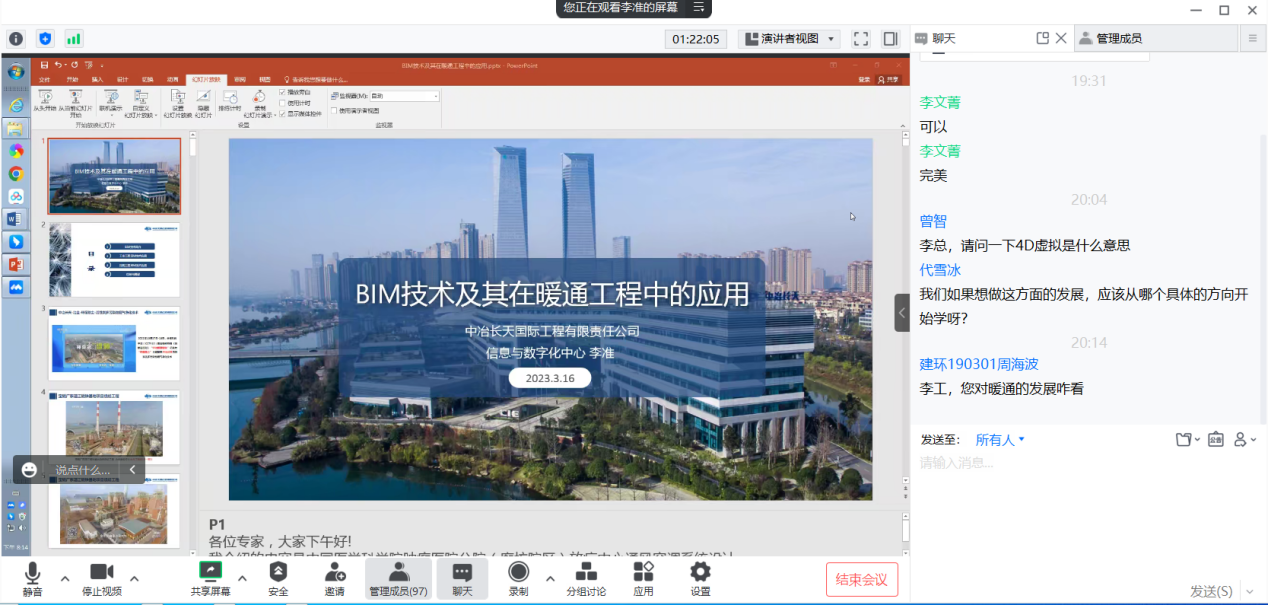Uncheck the 播放旁白 checkbox
The width and height of the screenshot is (1268, 605).
(282, 92)
